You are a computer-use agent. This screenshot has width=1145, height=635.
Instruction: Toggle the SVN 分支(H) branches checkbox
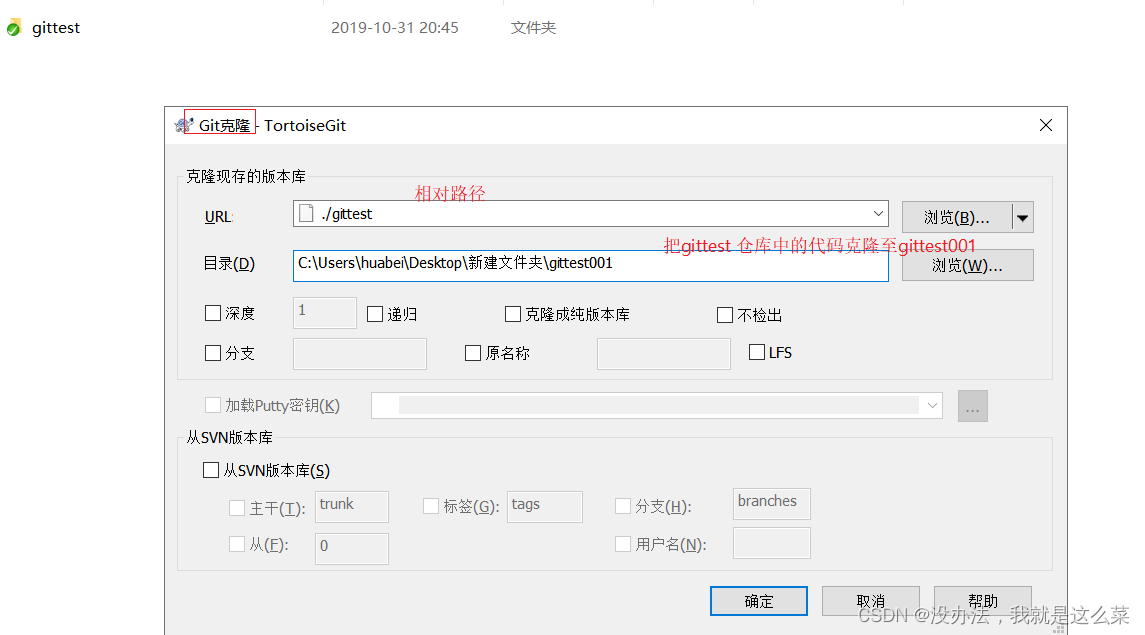623,506
